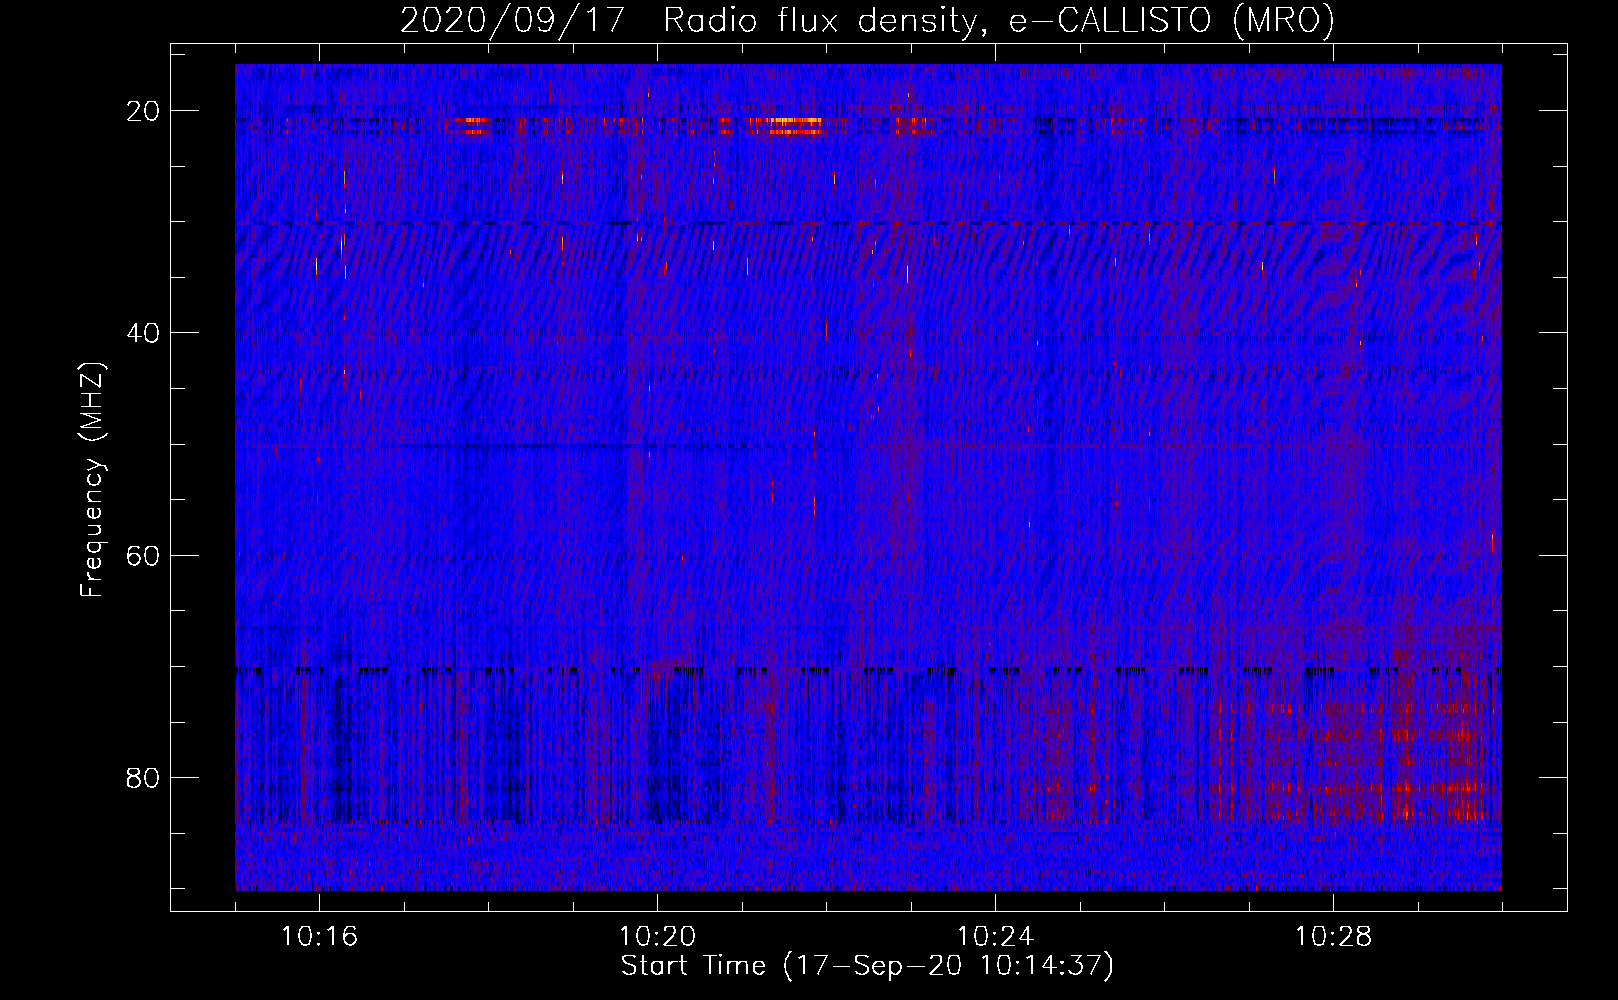Screen dimensions: 1618x1000
Task: Click the 'Frequency (MHZ)' axis label
Action: [x=92, y=480]
